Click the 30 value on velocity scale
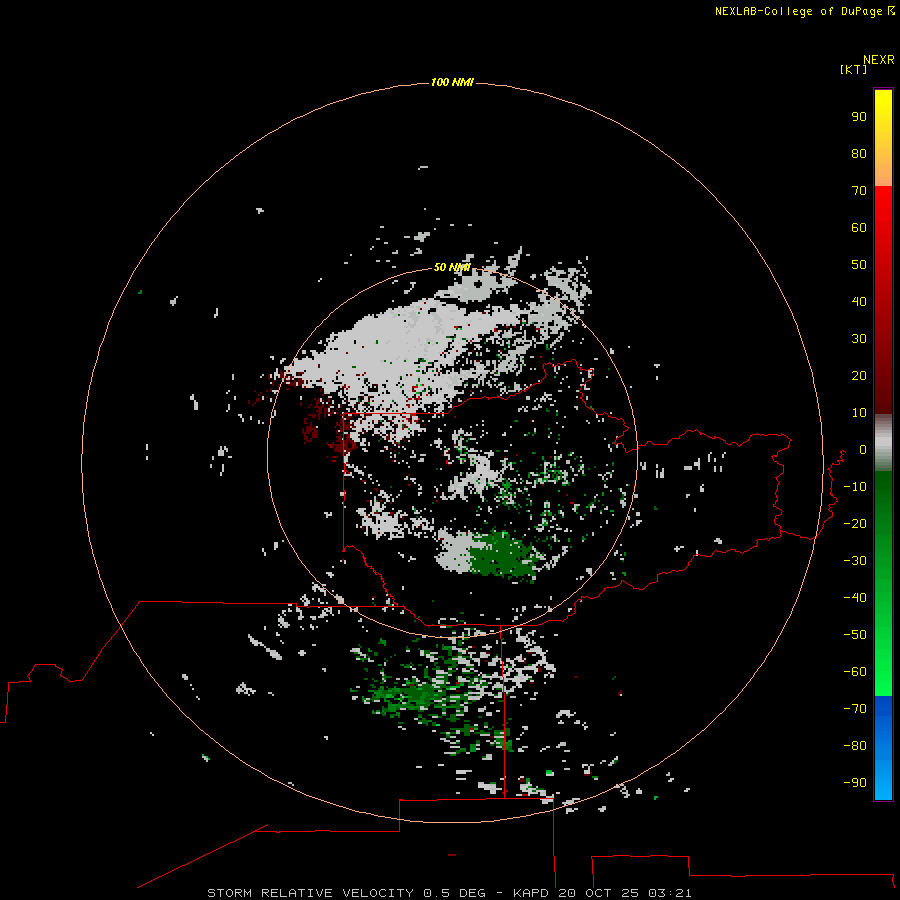 coord(859,339)
